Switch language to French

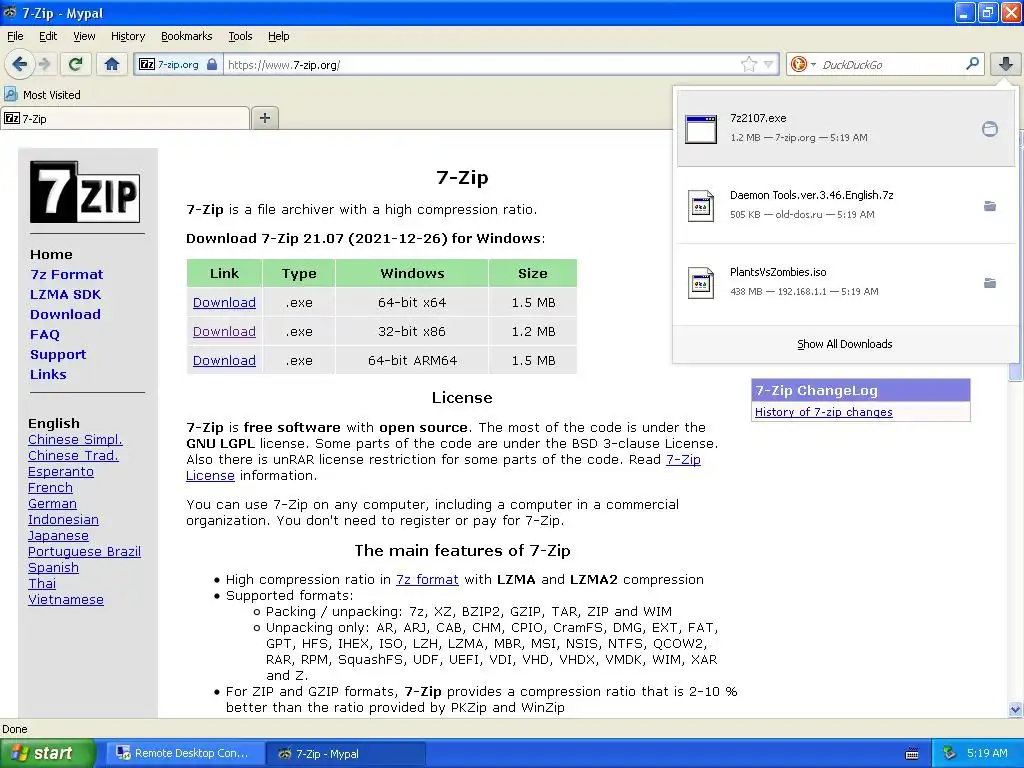tap(50, 487)
